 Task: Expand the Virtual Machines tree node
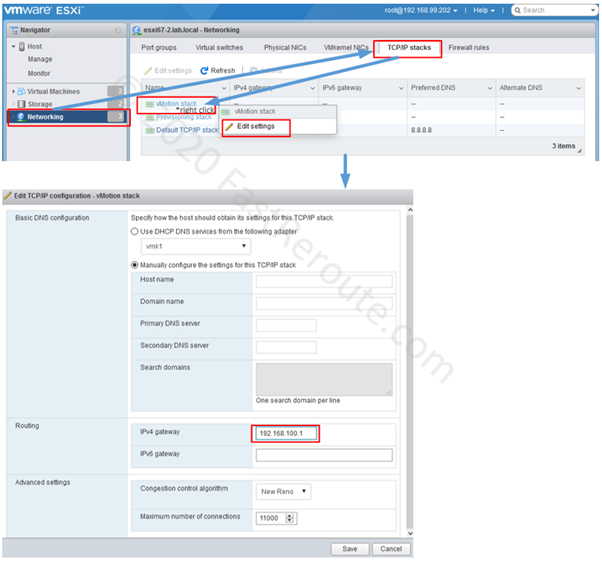pyautogui.click(x=13, y=91)
